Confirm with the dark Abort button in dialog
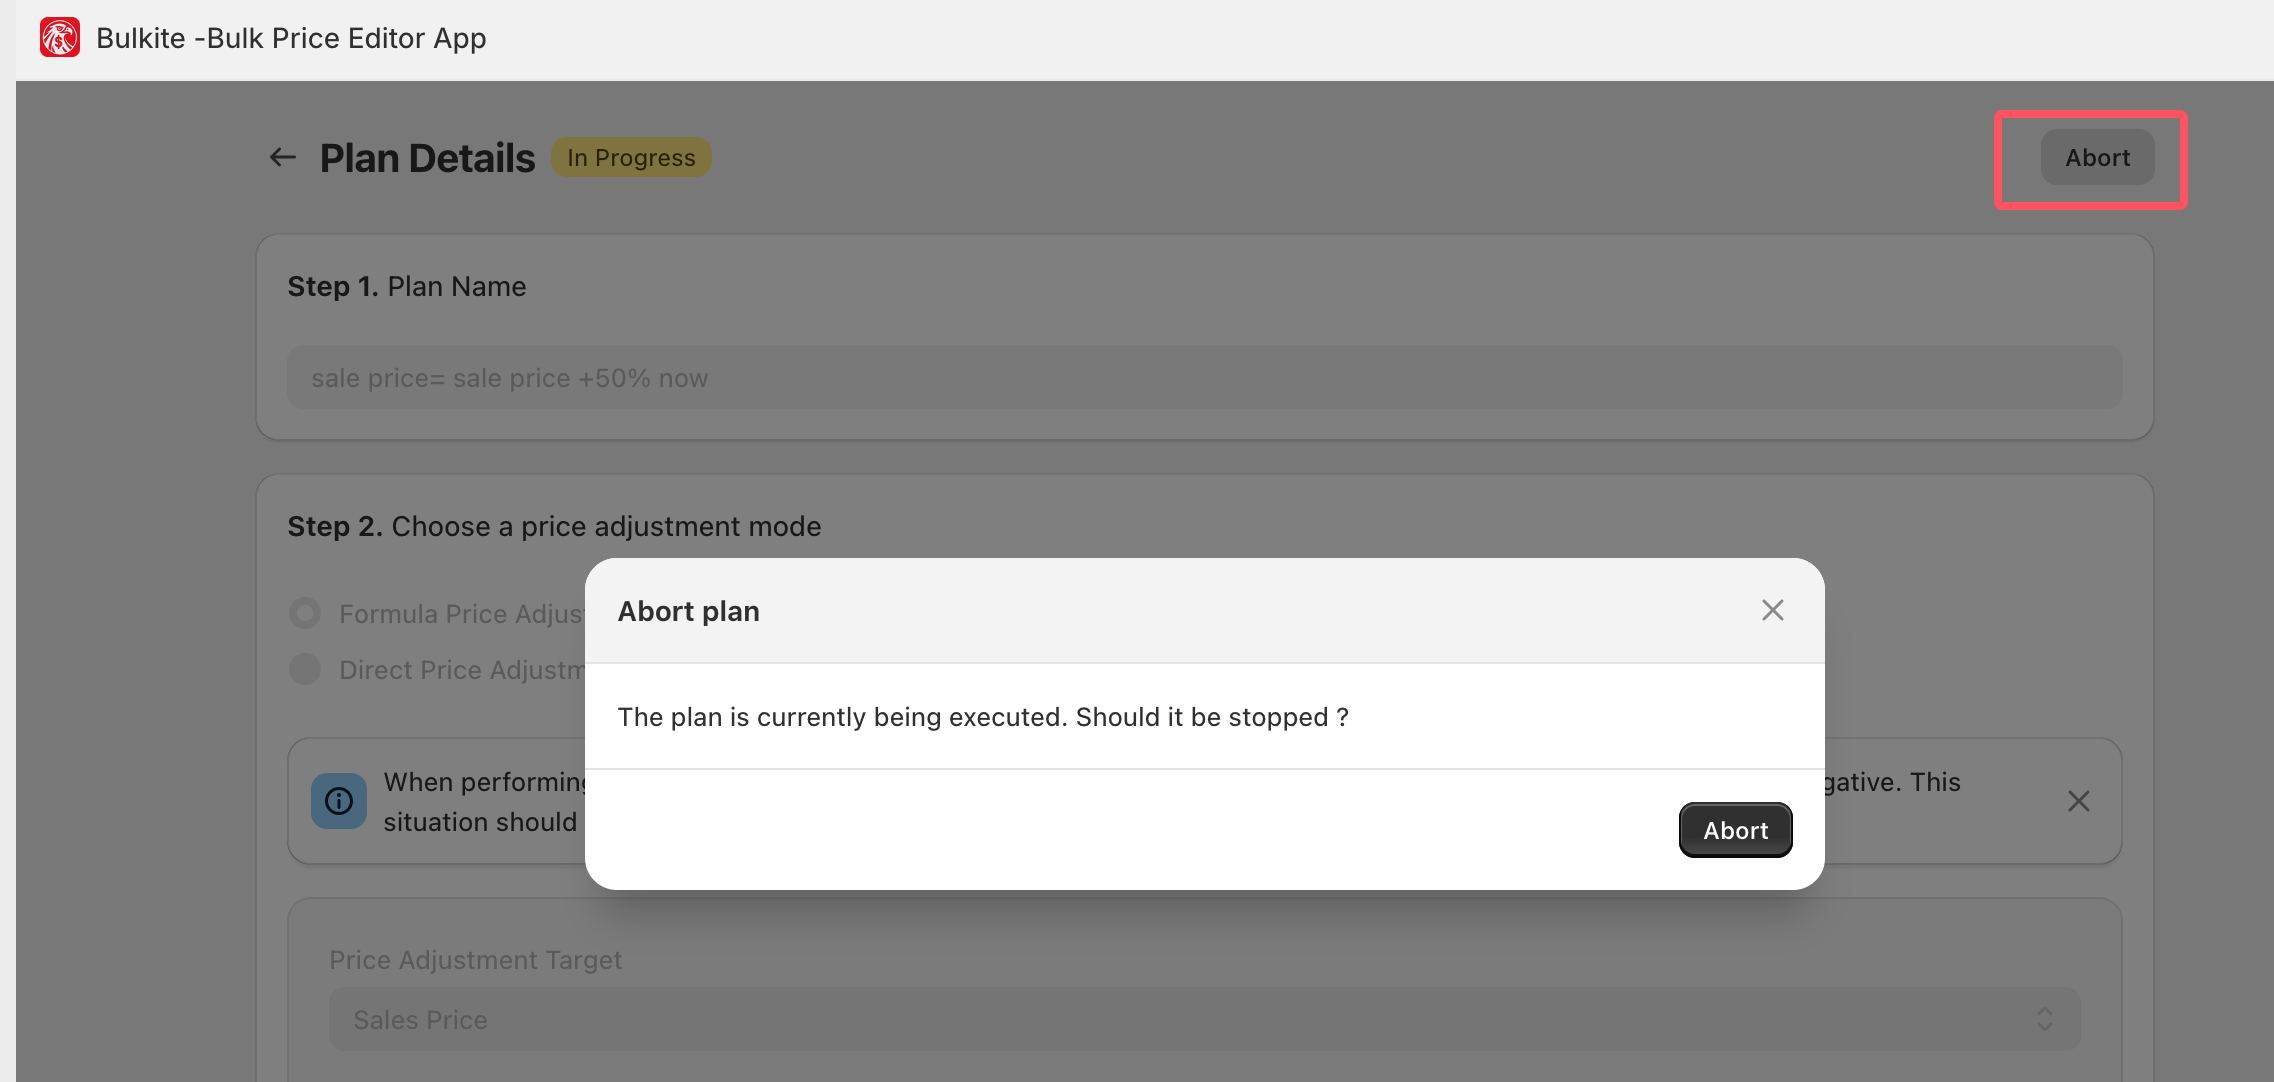Image resolution: width=2274 pixels, height=1082 pixels. tap(1735, 830)
